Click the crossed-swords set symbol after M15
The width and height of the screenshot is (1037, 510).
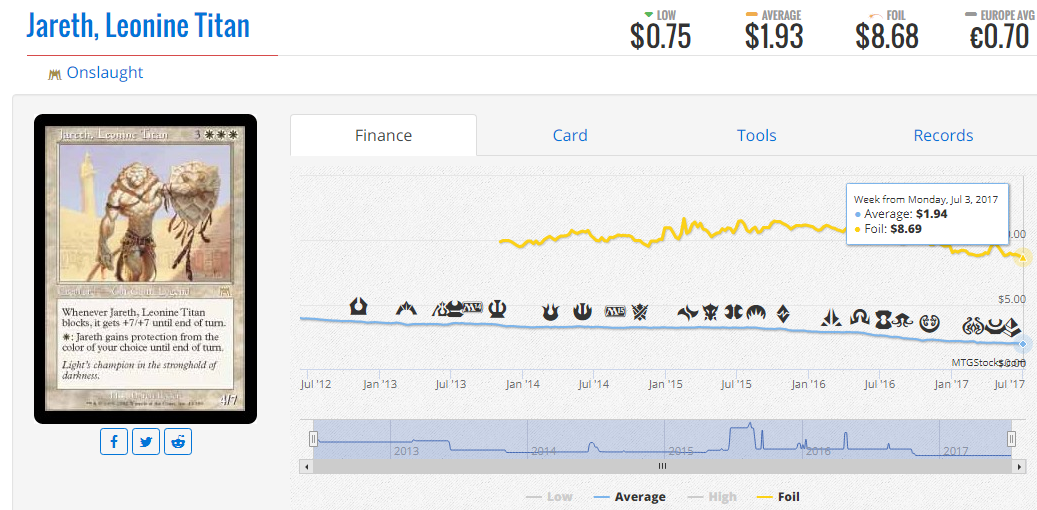point(641,311)
